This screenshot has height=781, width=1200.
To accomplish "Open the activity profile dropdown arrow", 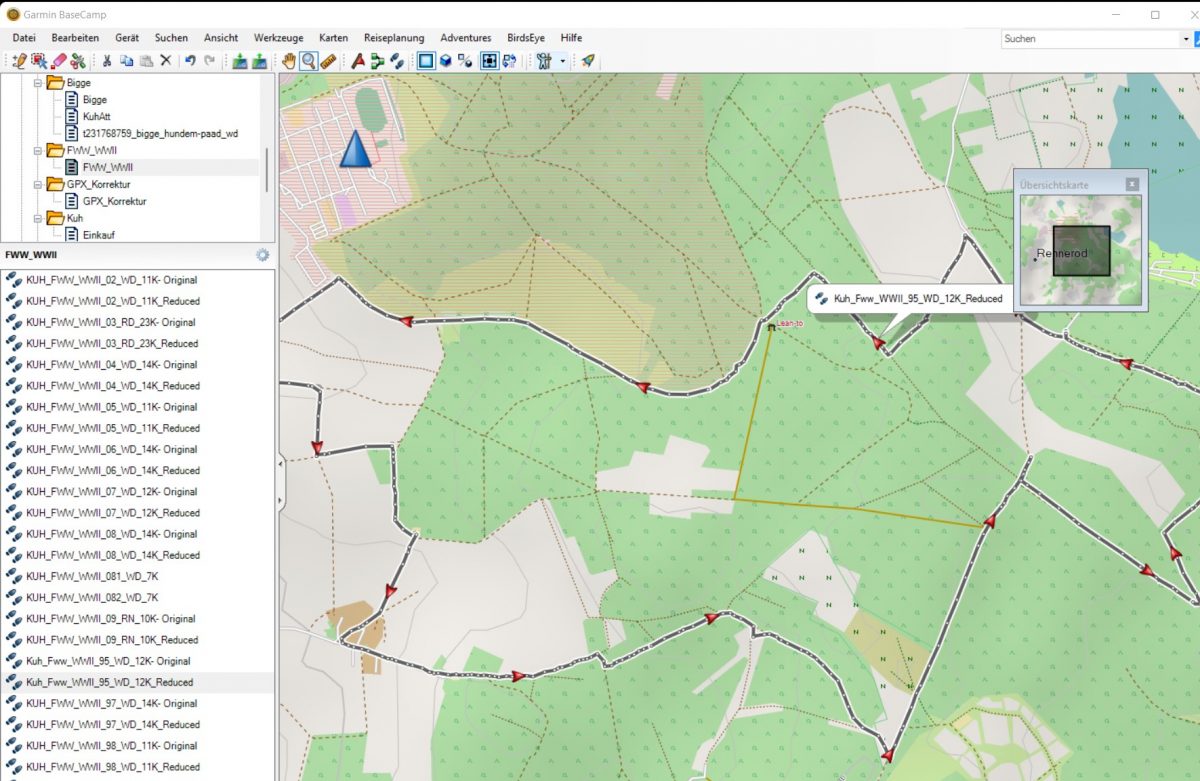I will click(563, 61).
